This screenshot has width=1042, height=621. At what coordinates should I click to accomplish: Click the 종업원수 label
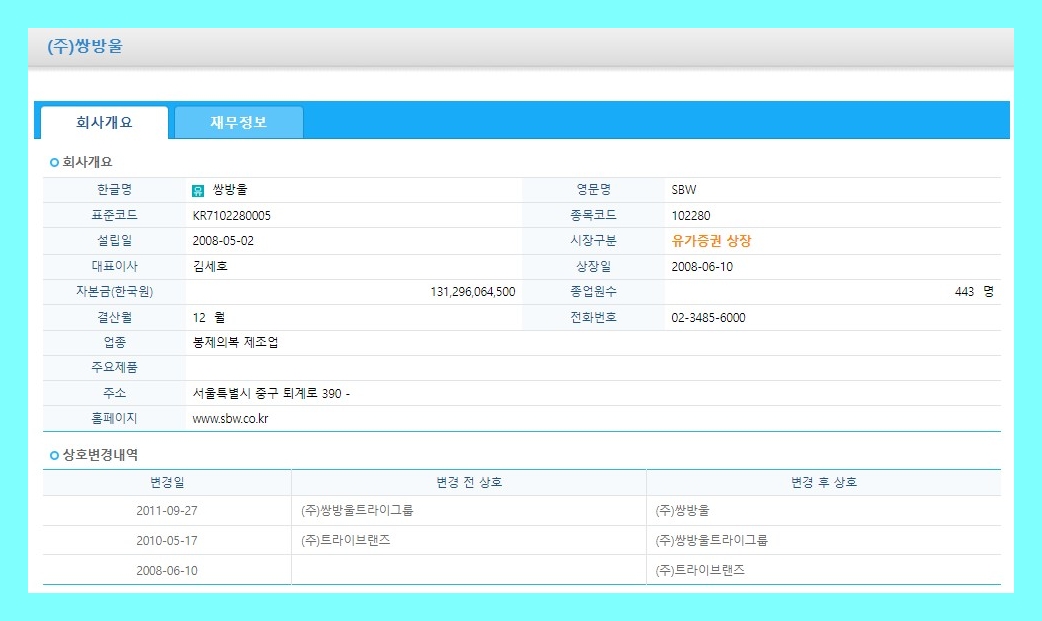coord(593,291)
